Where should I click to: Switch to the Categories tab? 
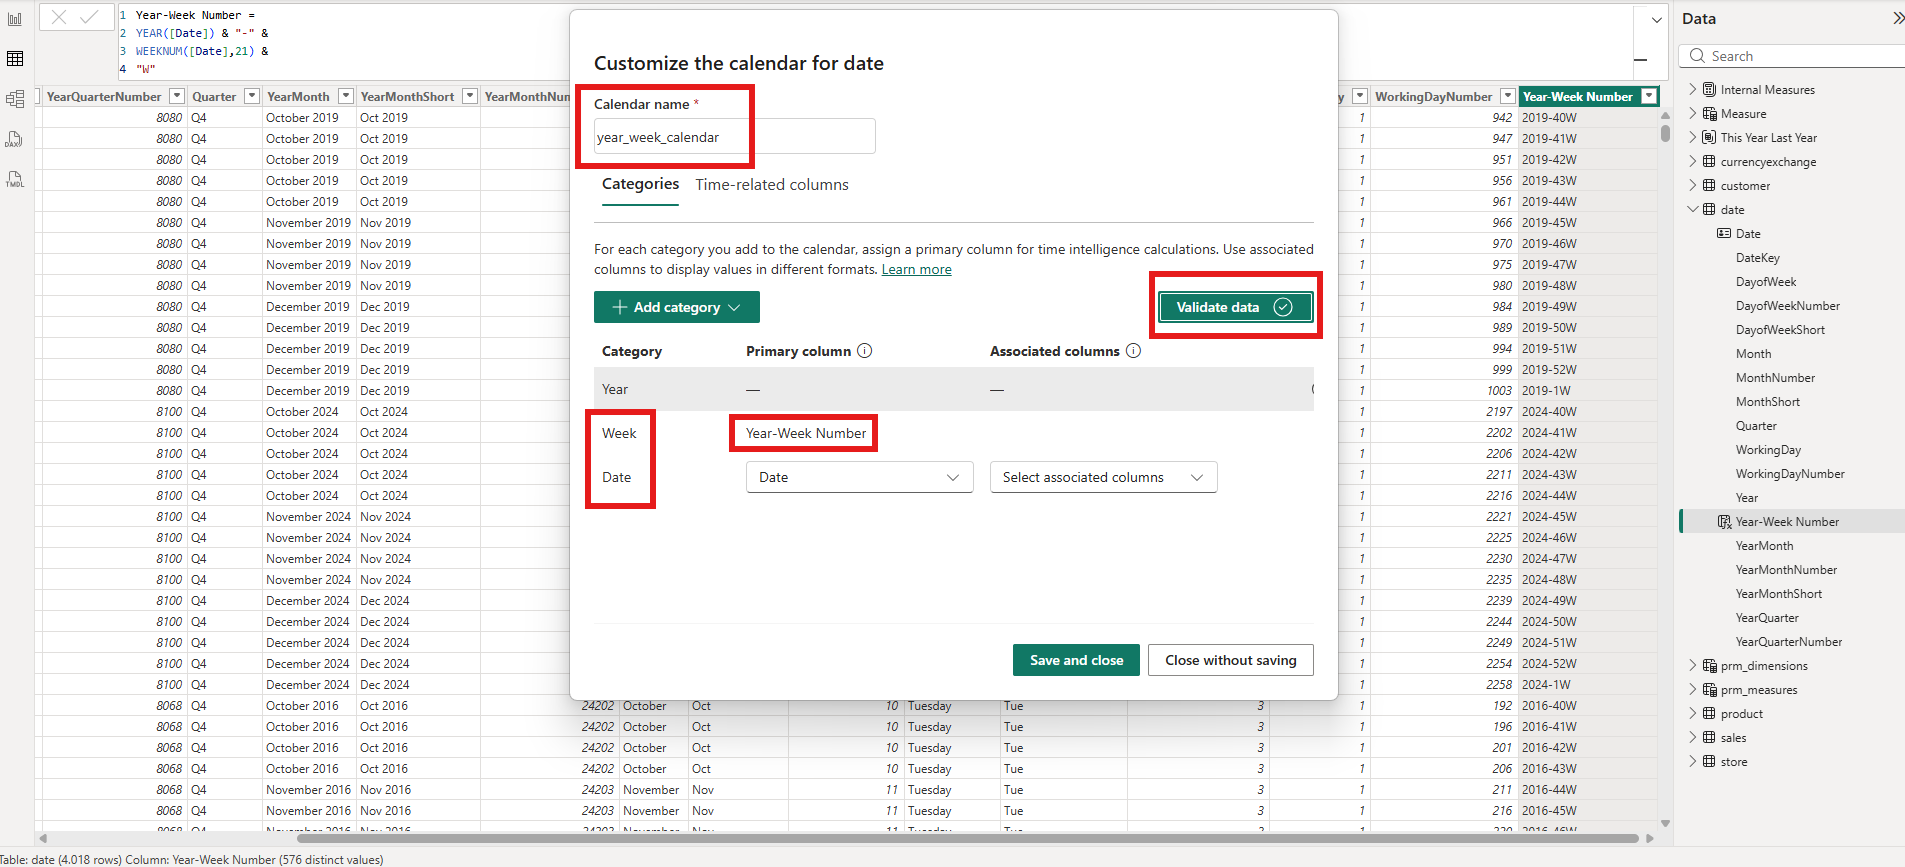point(640,184)
